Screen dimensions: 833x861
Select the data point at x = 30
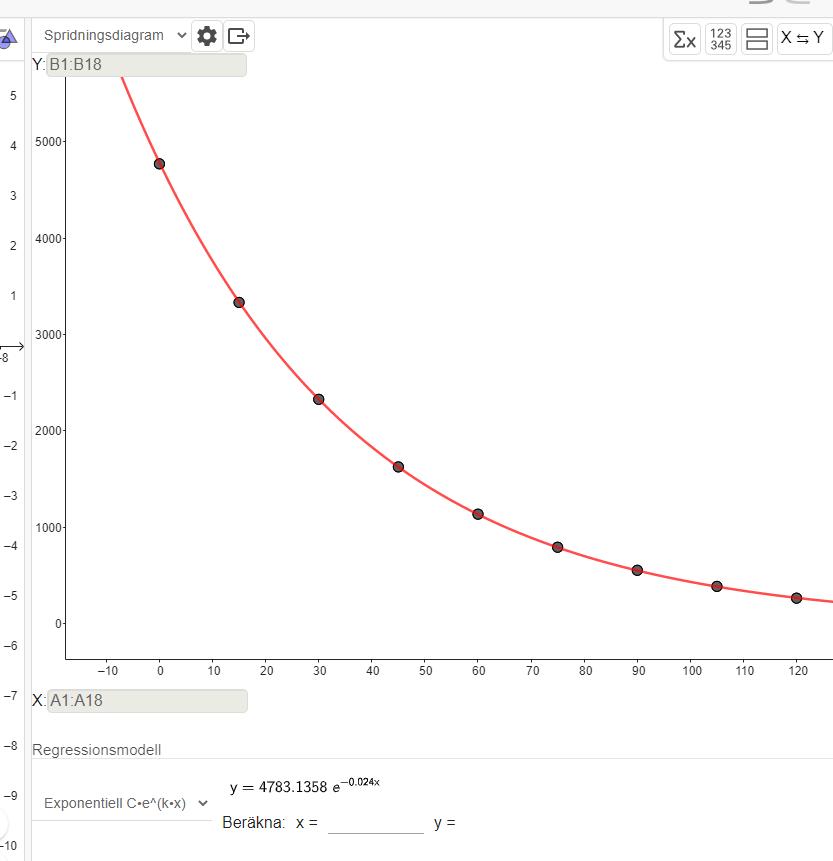point(319,399)
